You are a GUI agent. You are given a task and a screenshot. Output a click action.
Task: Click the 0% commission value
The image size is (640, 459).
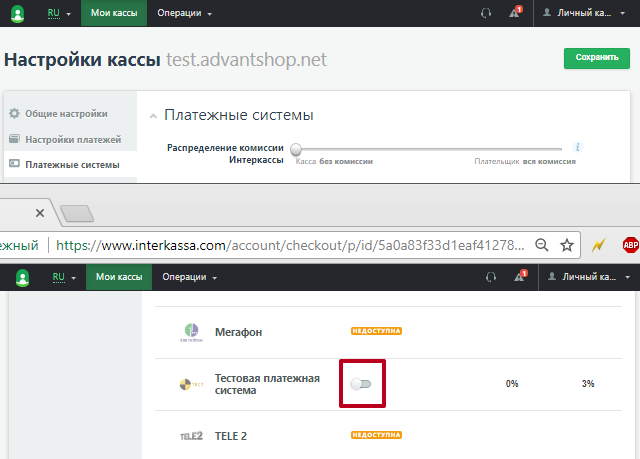point(512,384)
